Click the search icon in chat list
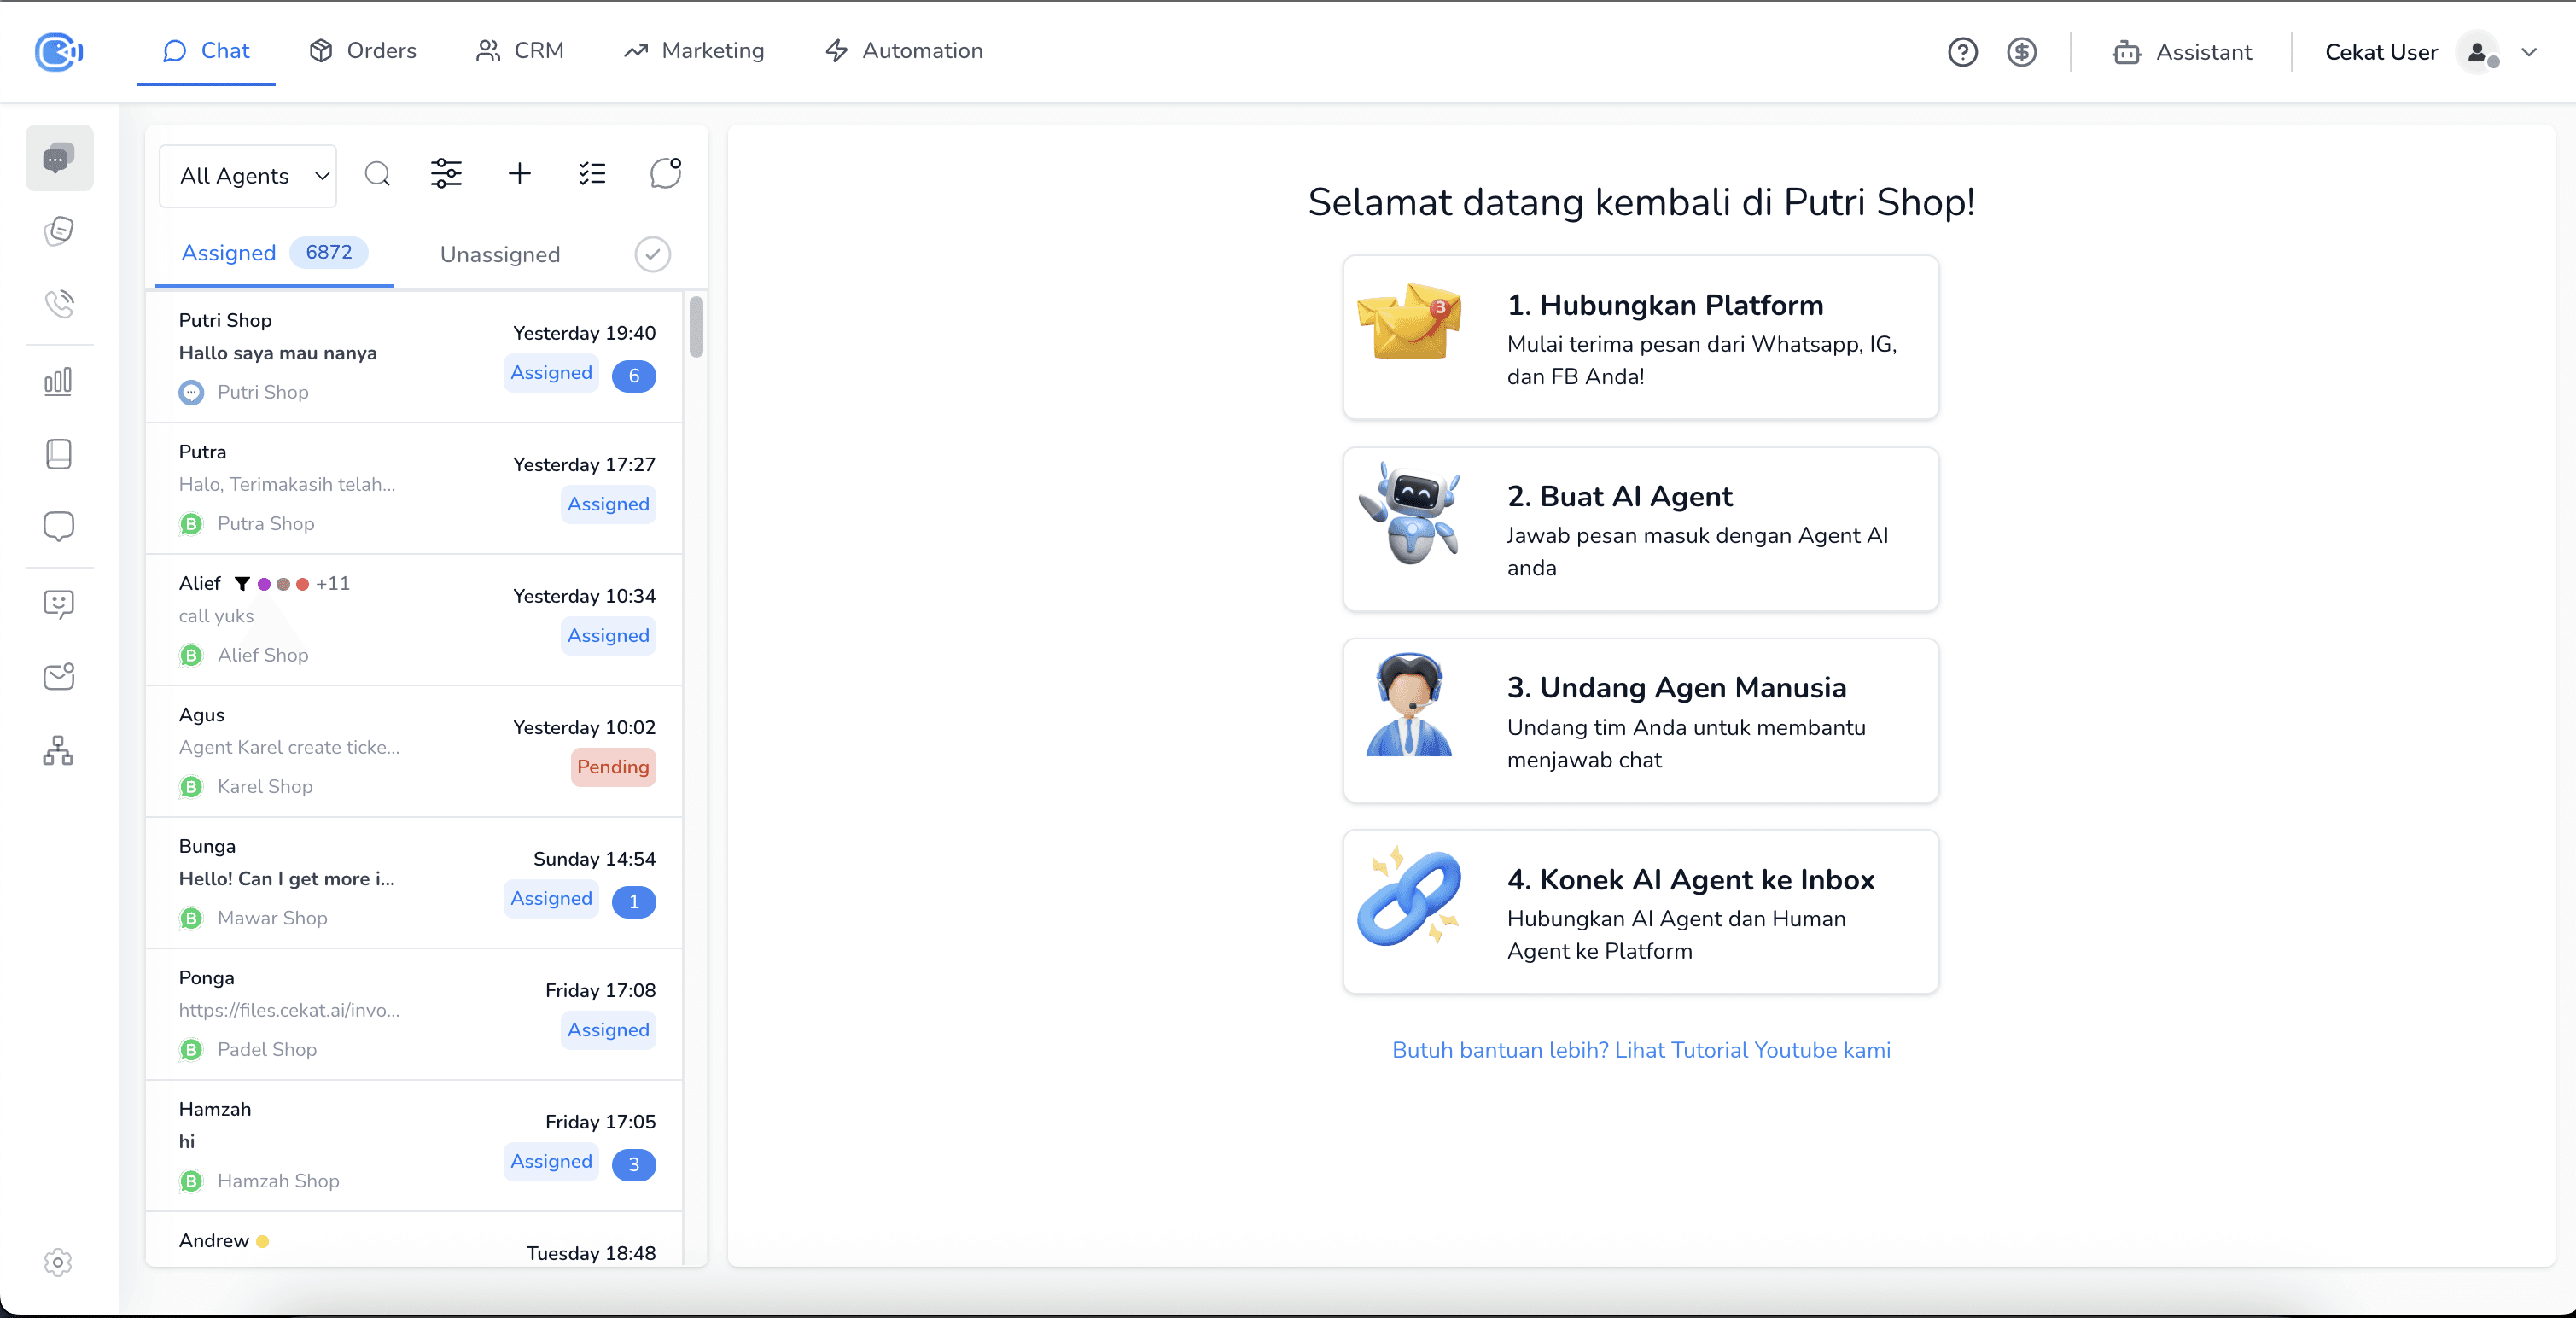The width and height of the screenshot is (2576, 1318). pos(377,174)
